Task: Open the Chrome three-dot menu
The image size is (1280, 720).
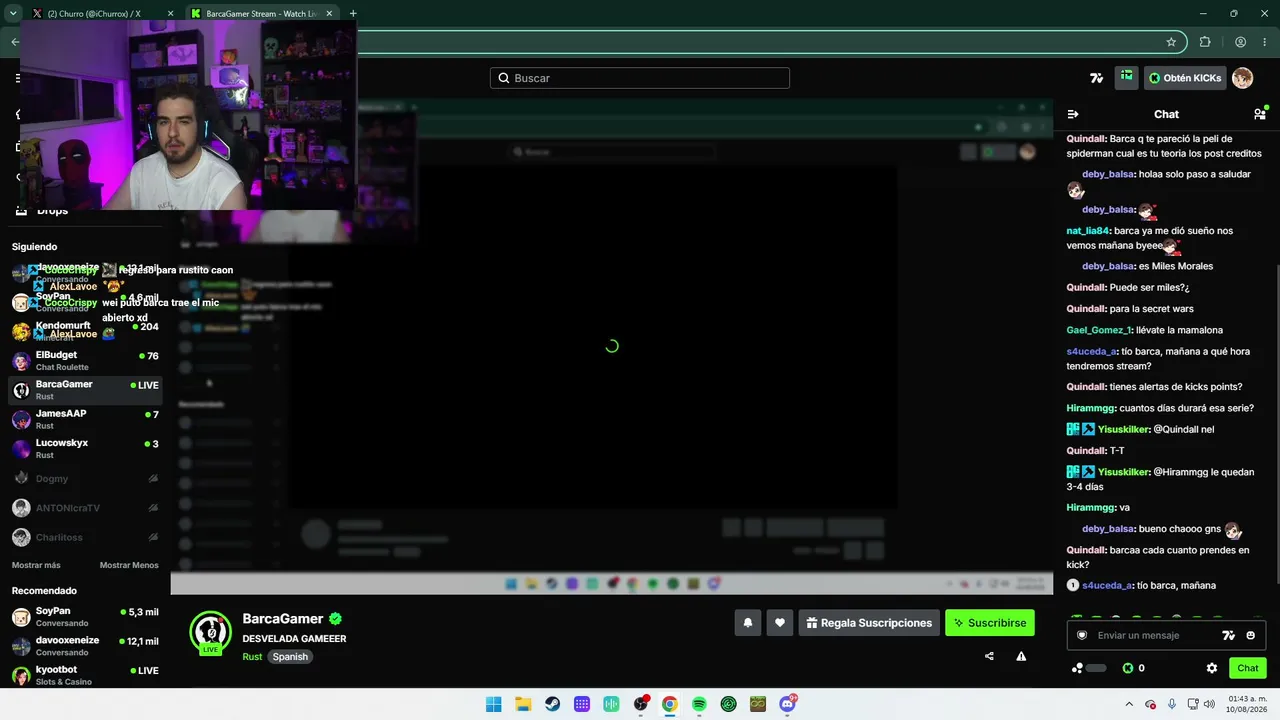Action: [x=1266, y=42]
